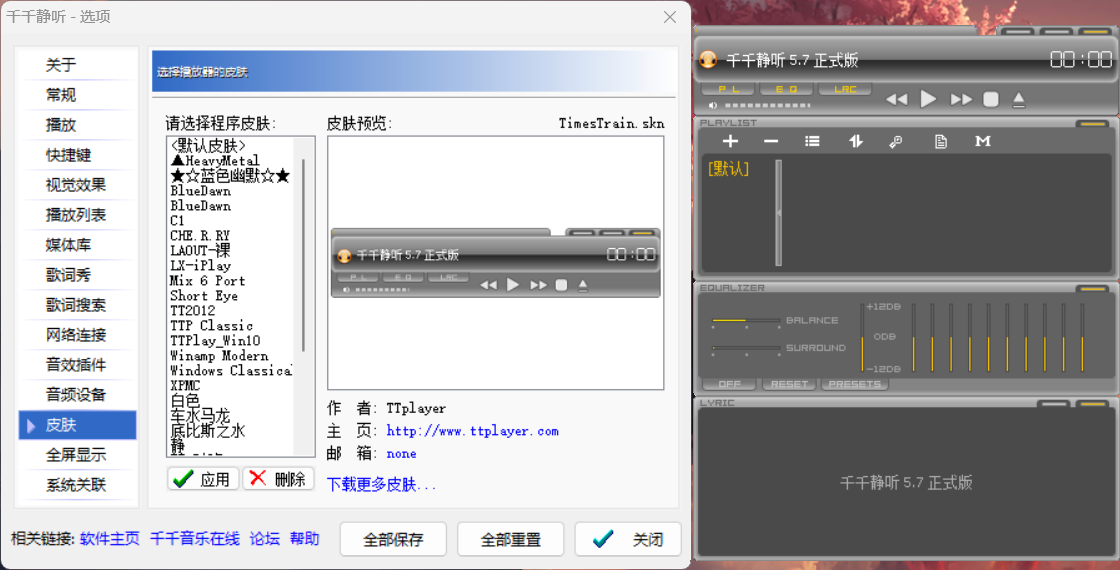Toggle the PL playlist button in the player
The width and height of the screenshot is (1120, 570).
pos(729,89)
